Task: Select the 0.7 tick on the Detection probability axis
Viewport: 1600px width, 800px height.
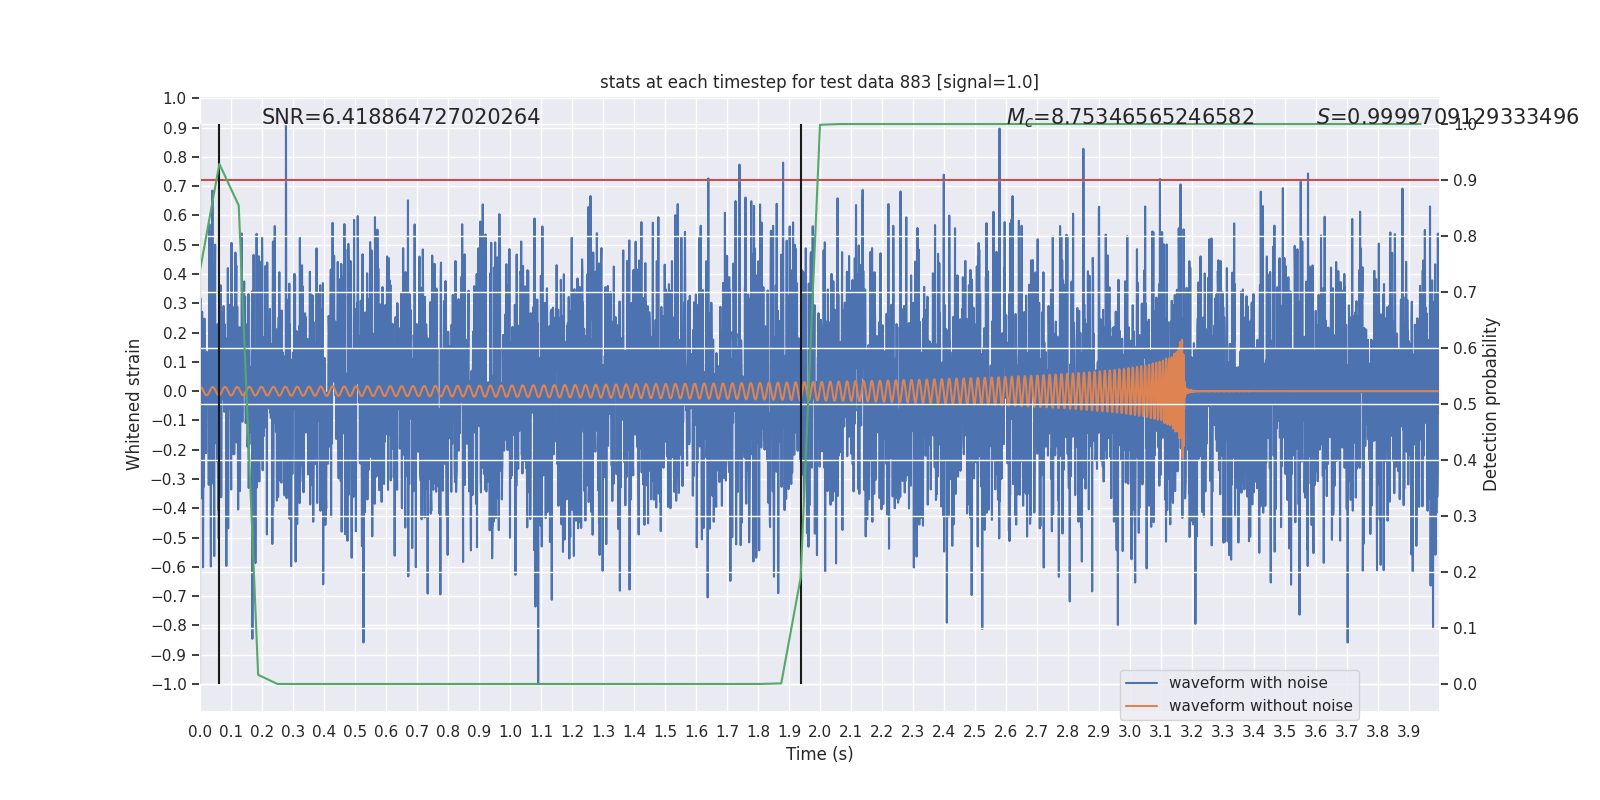Action: [1465, 292]
